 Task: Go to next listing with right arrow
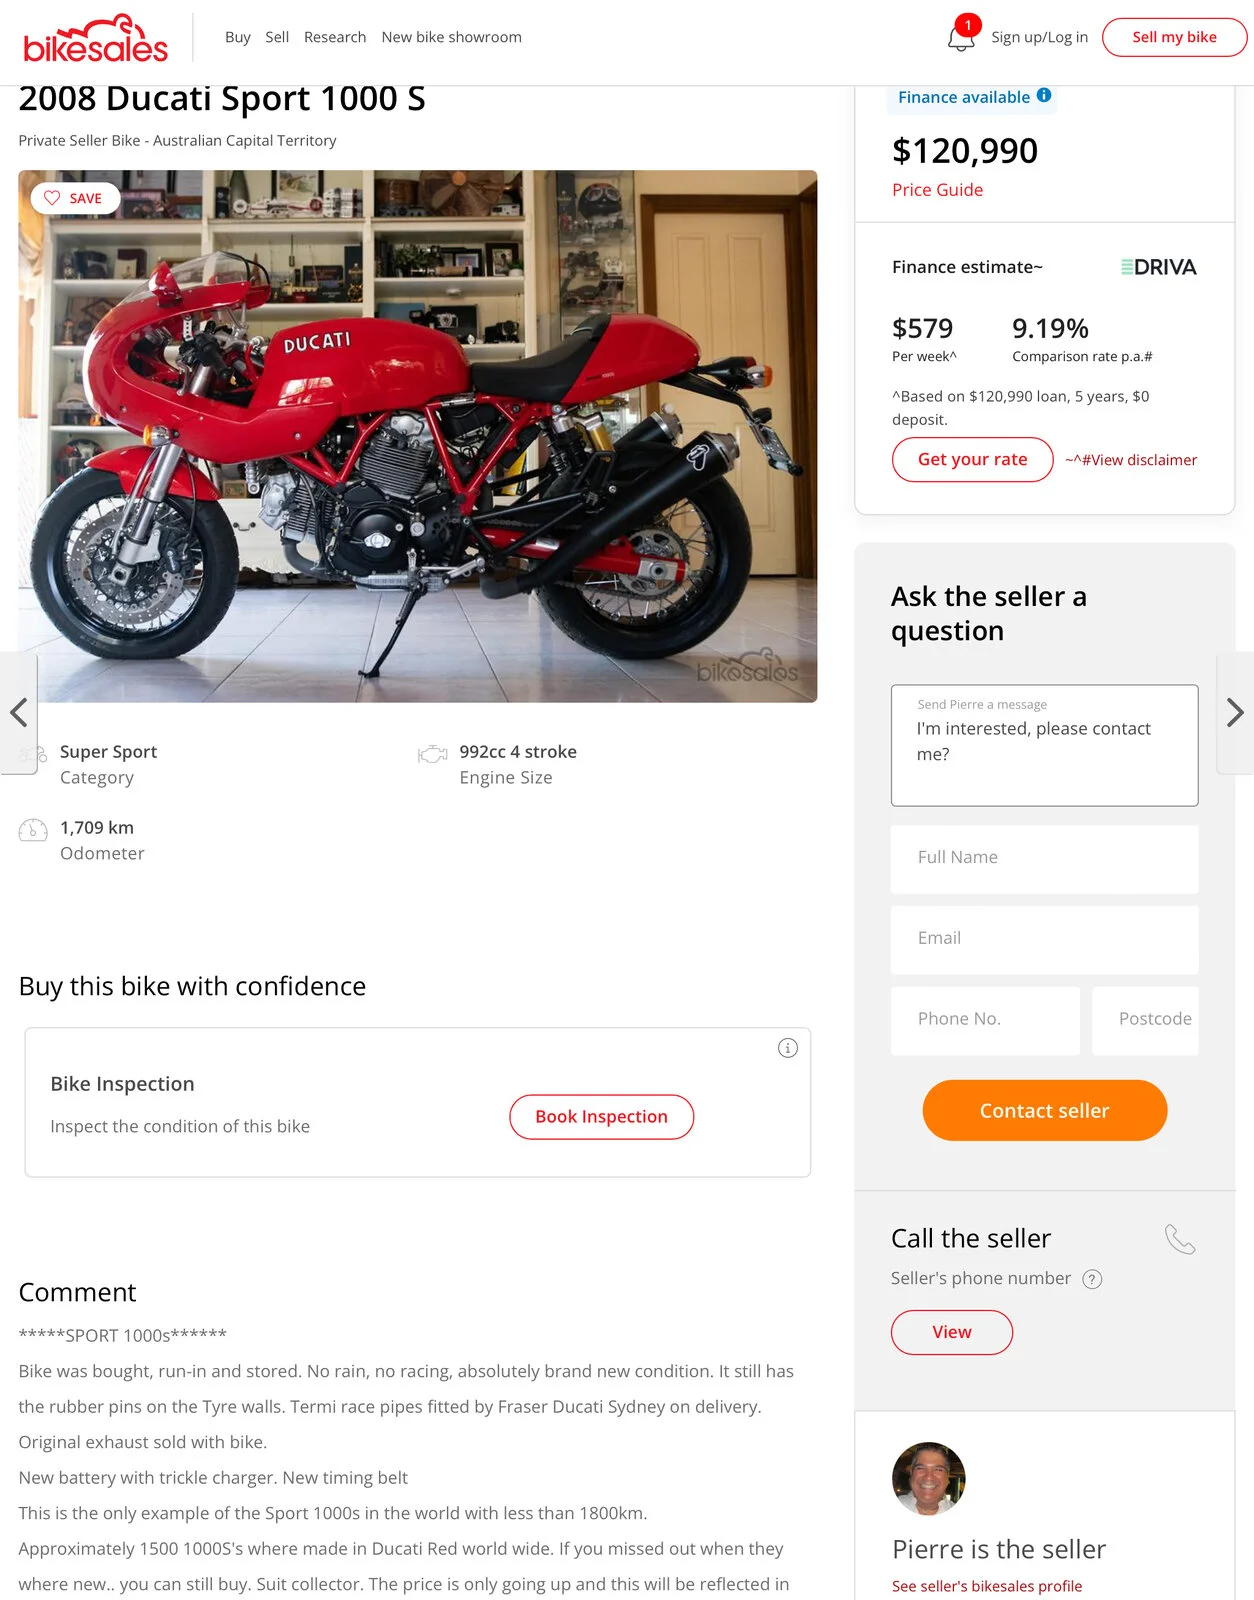coord(1235,712)
